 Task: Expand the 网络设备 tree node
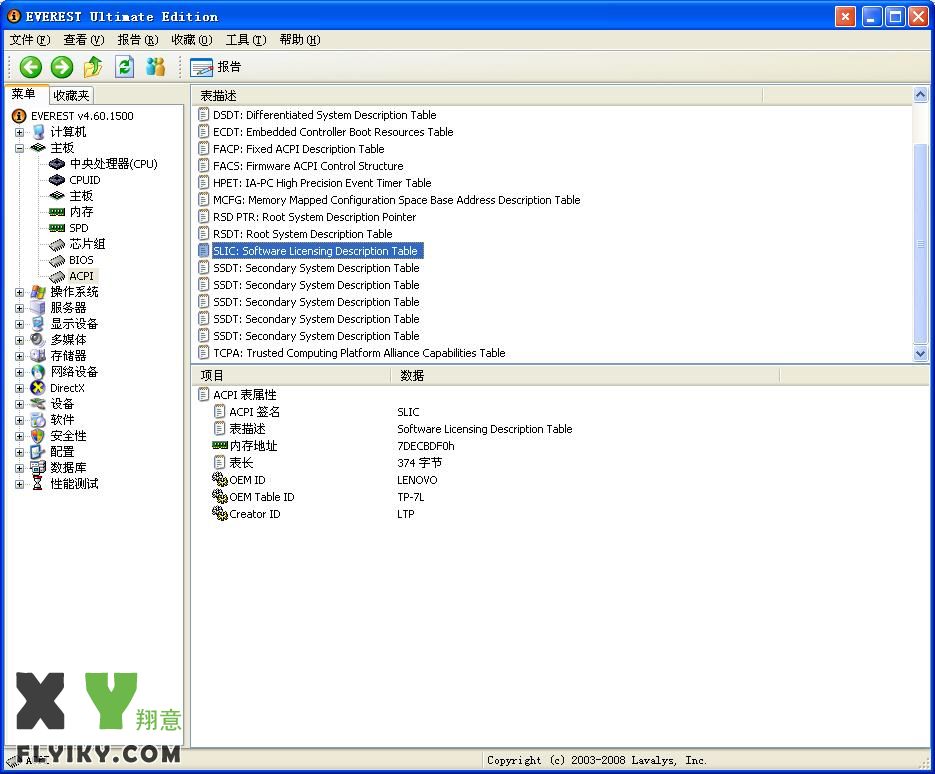[x=20, y=372]
